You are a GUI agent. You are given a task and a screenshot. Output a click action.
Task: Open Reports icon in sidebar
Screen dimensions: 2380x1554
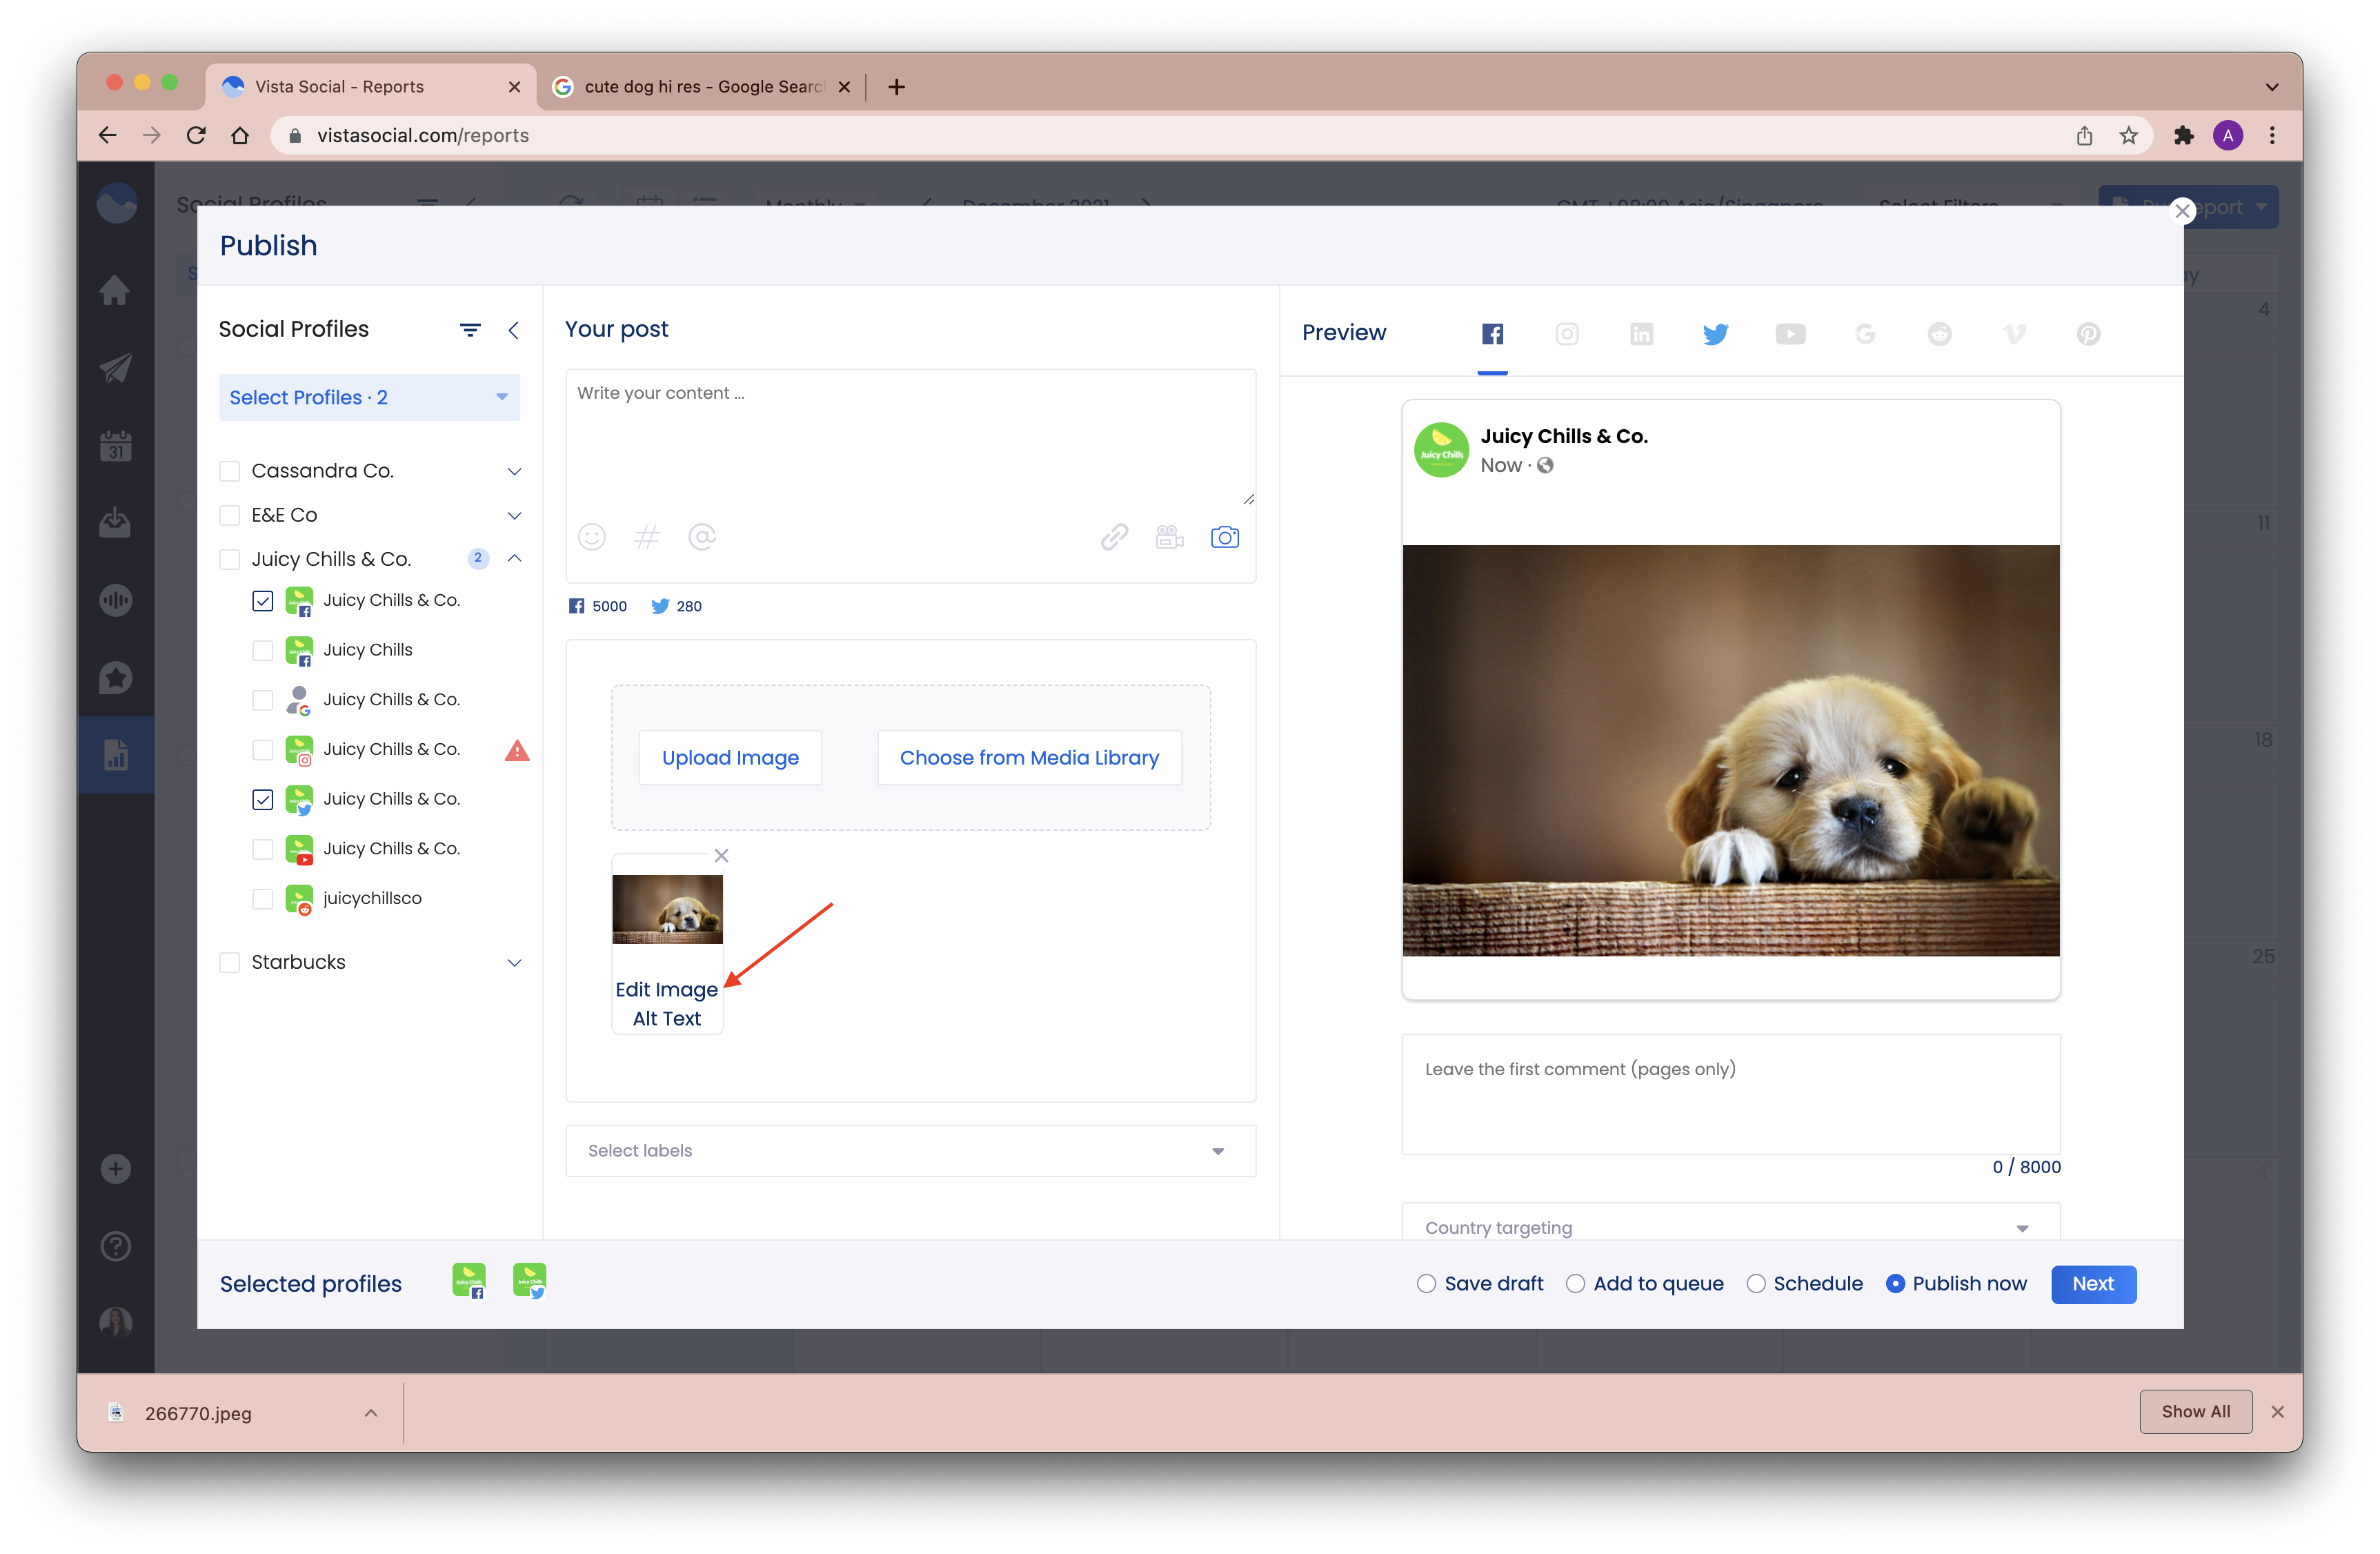coord(115,755)
